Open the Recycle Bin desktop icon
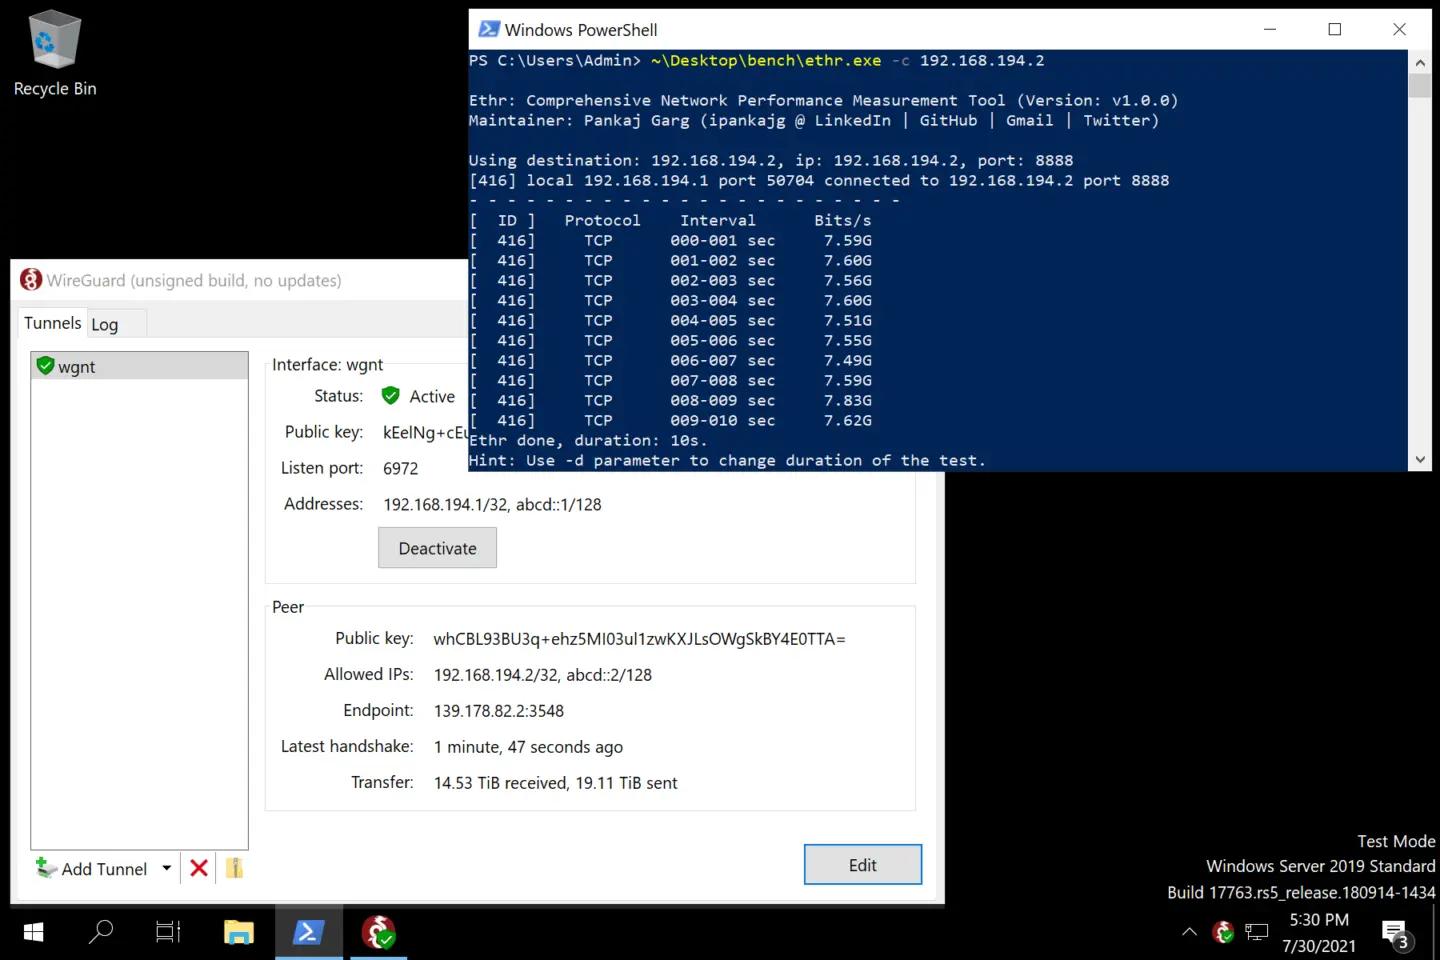The image size is (1440, 960). pos(54,54)
